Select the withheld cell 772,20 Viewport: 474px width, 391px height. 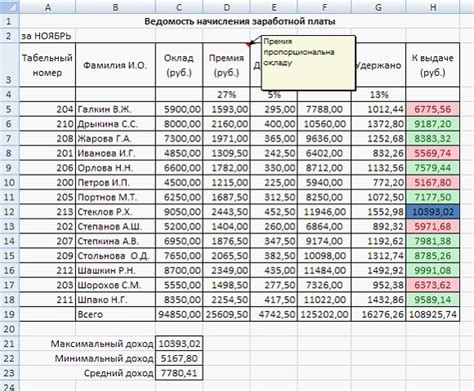point(378,182)
